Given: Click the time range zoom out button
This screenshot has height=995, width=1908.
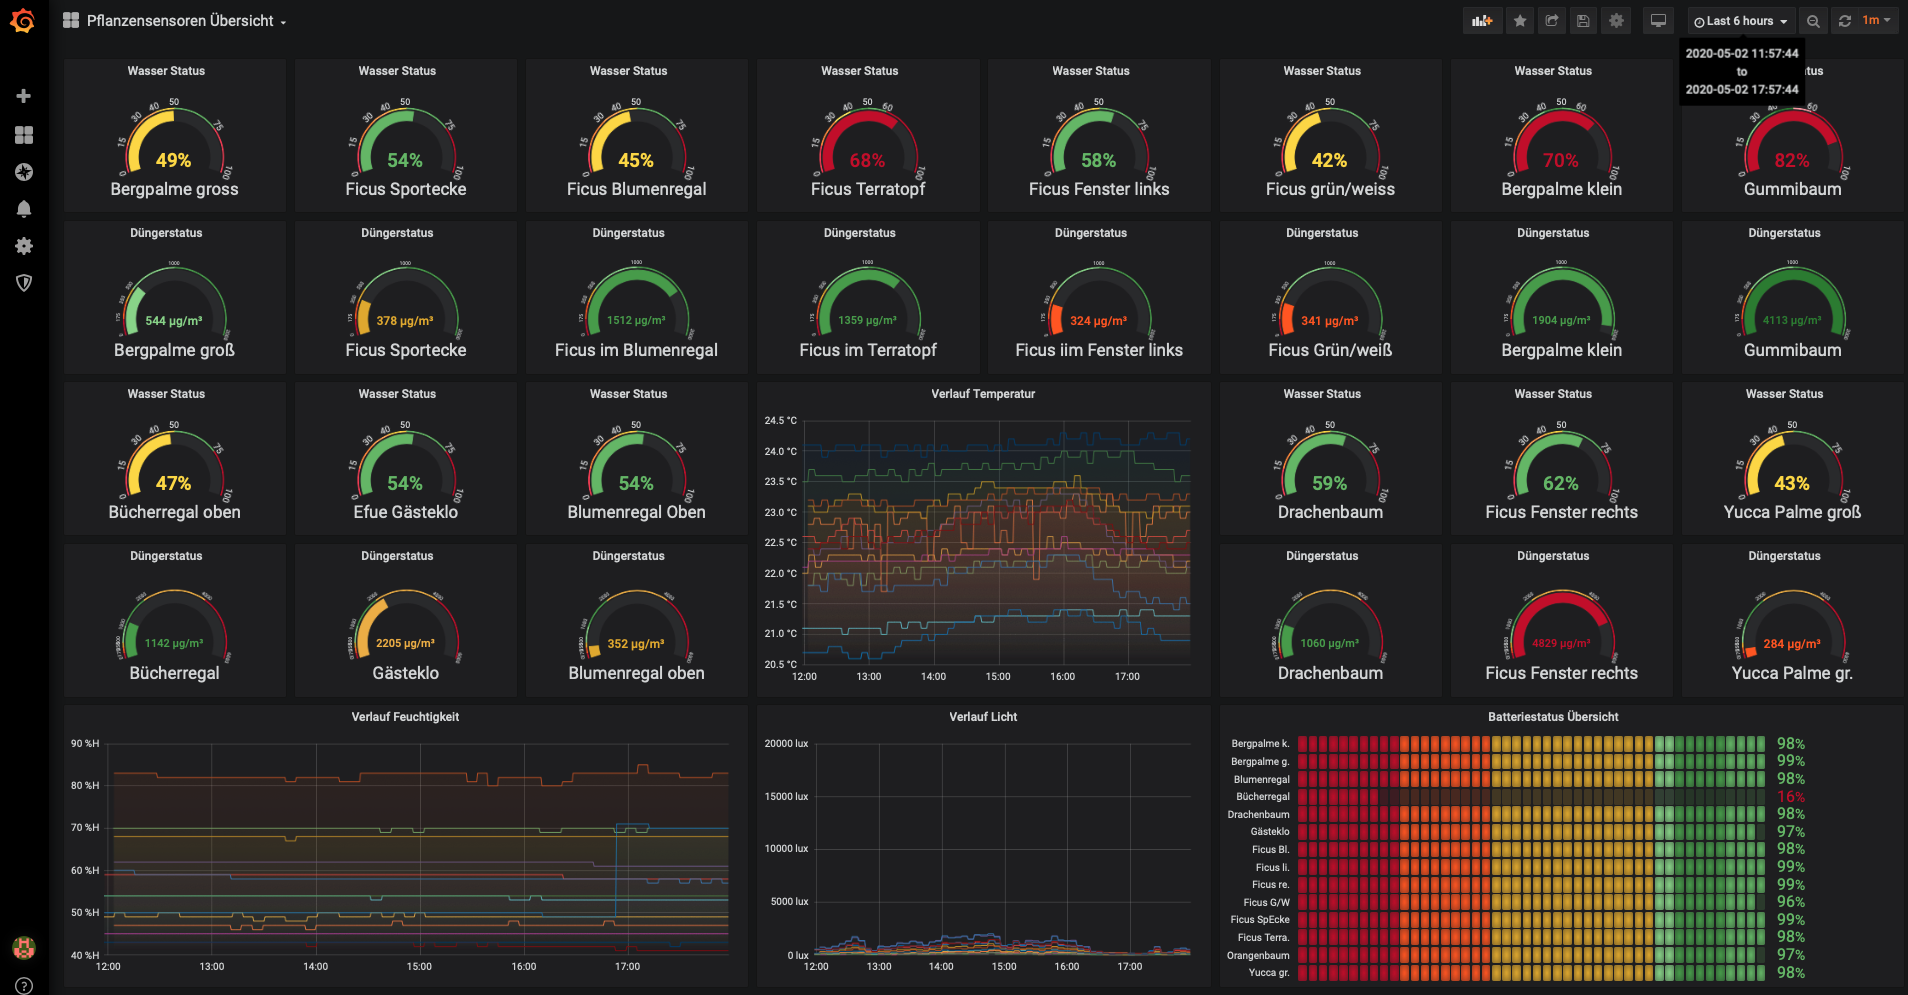Looking at the screenshot, I should pos(1813,21).
